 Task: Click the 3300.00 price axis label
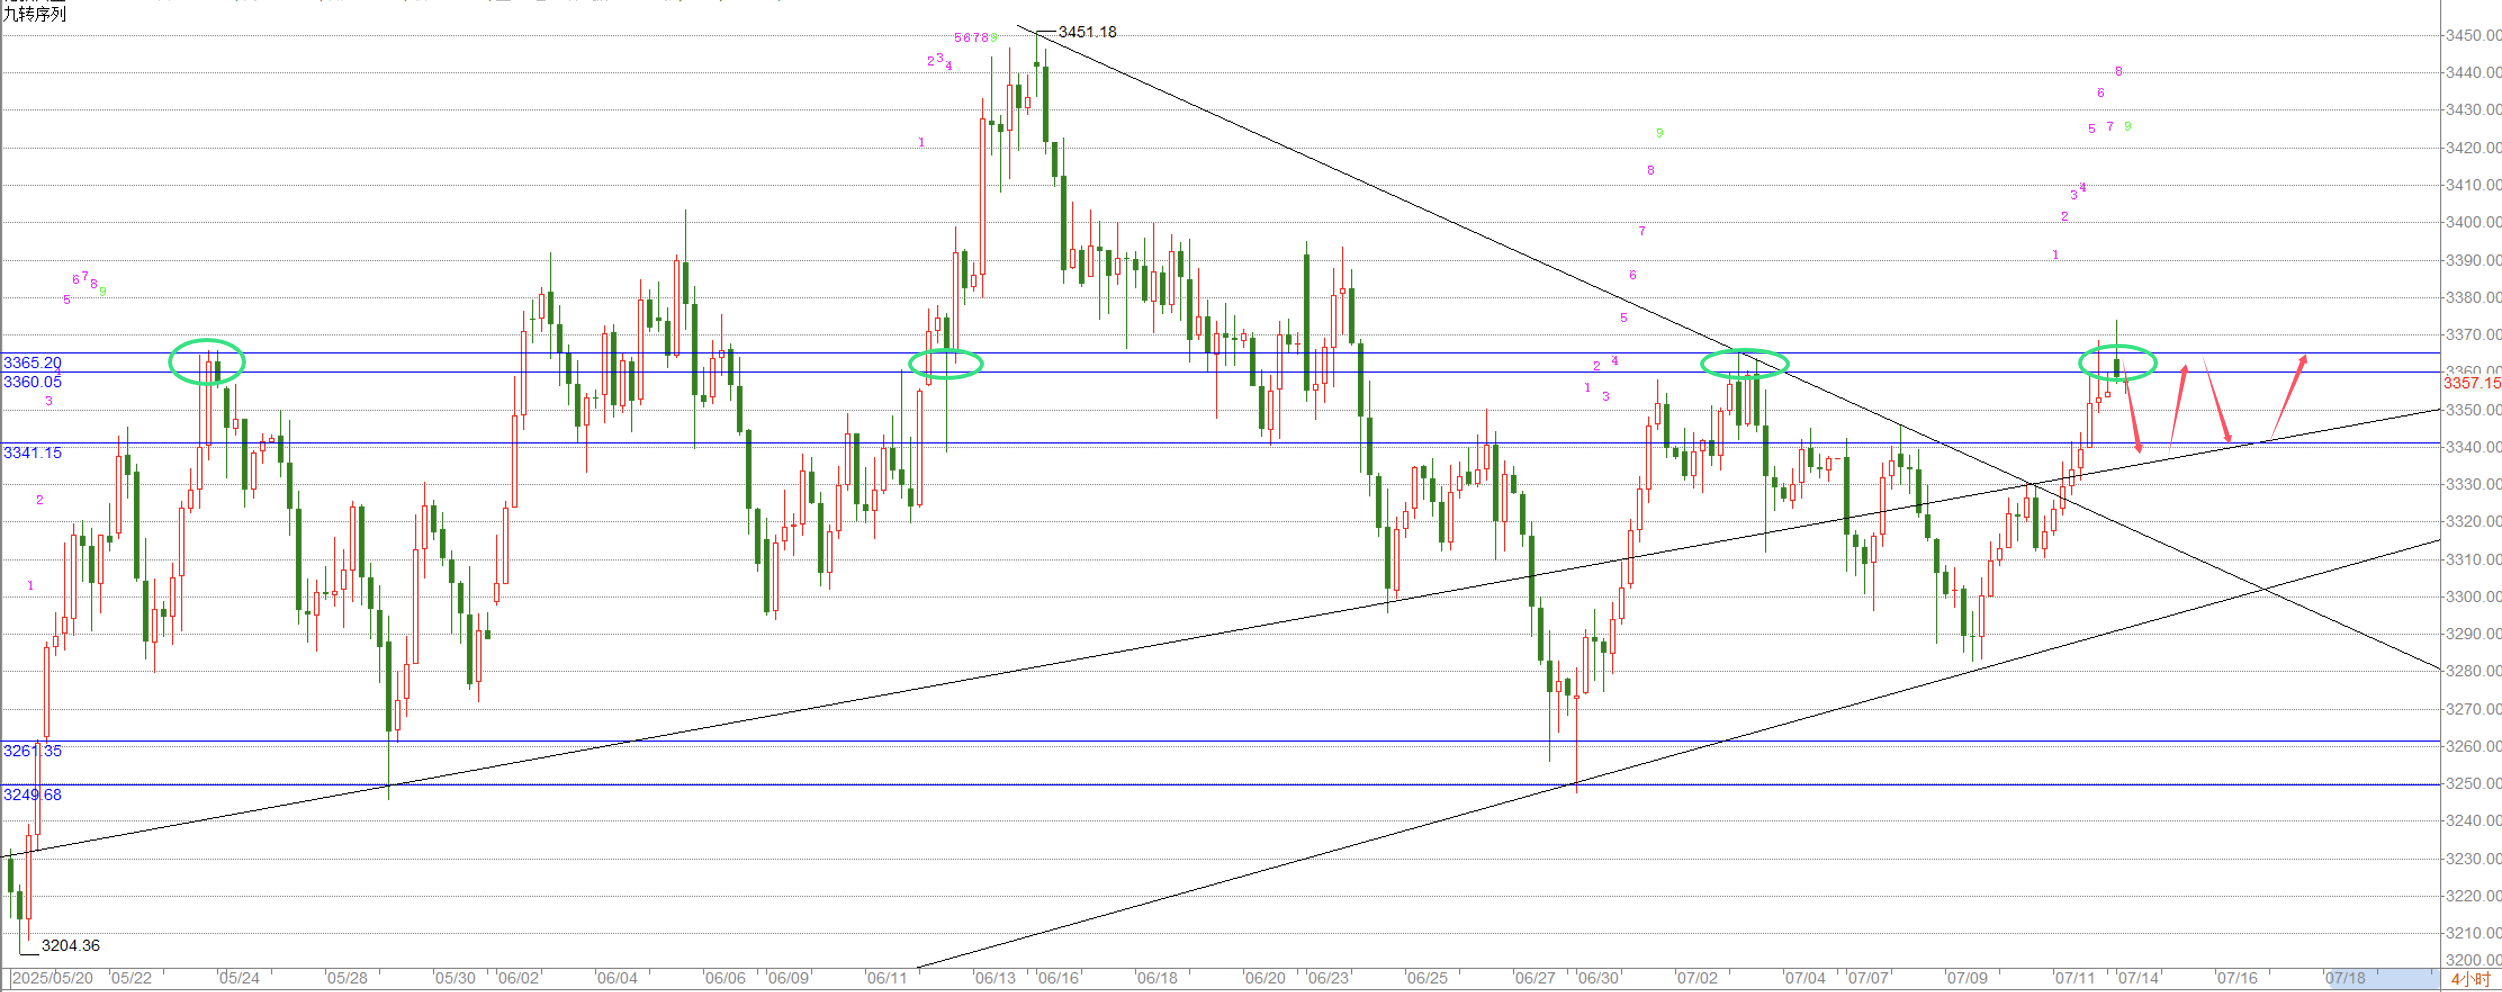2473,597
